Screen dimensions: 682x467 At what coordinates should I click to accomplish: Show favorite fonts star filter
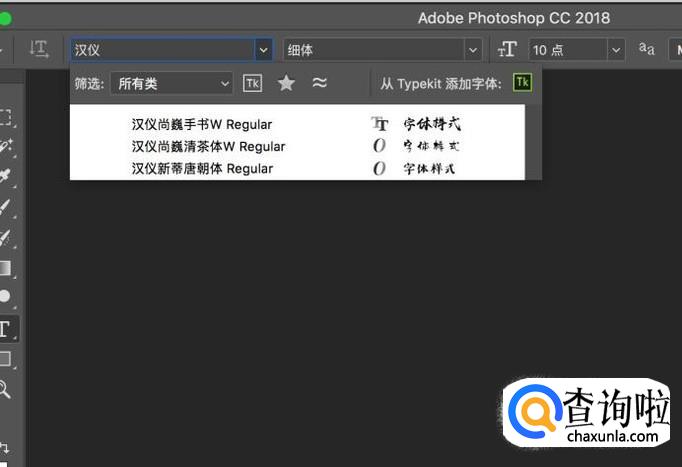[x=286, y=83]
